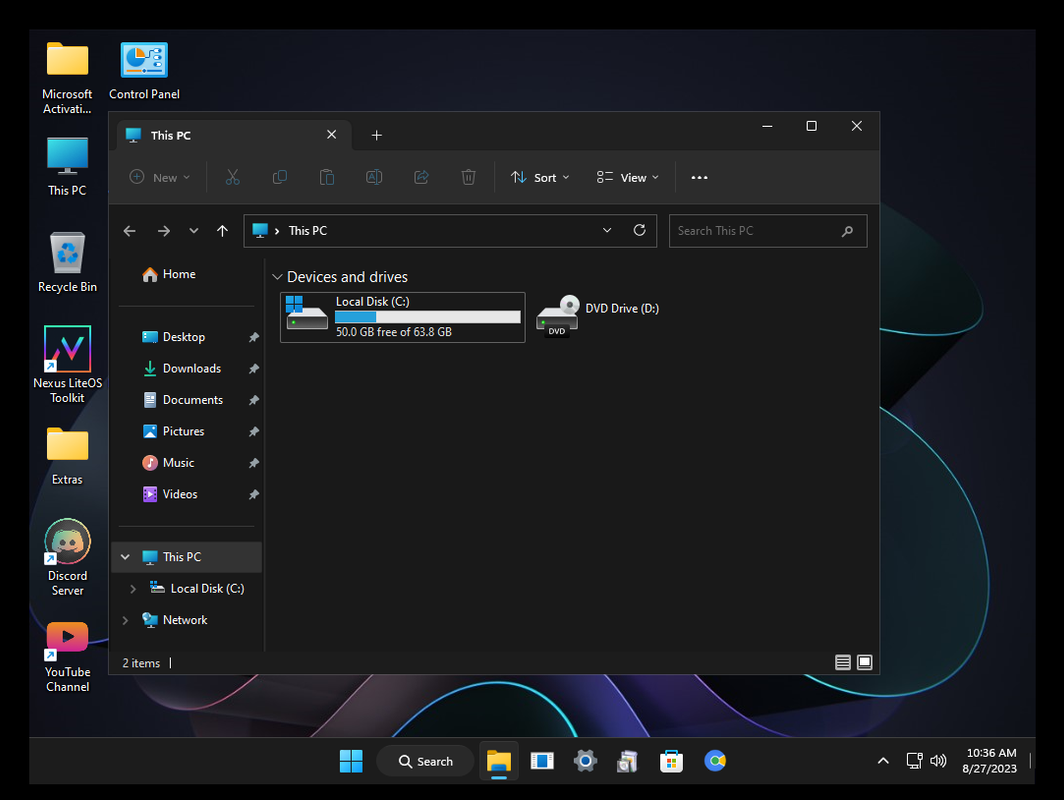Click the taskbar clock and date
1064x800 pixels.
pyautogui.click(x=990, y=761)
